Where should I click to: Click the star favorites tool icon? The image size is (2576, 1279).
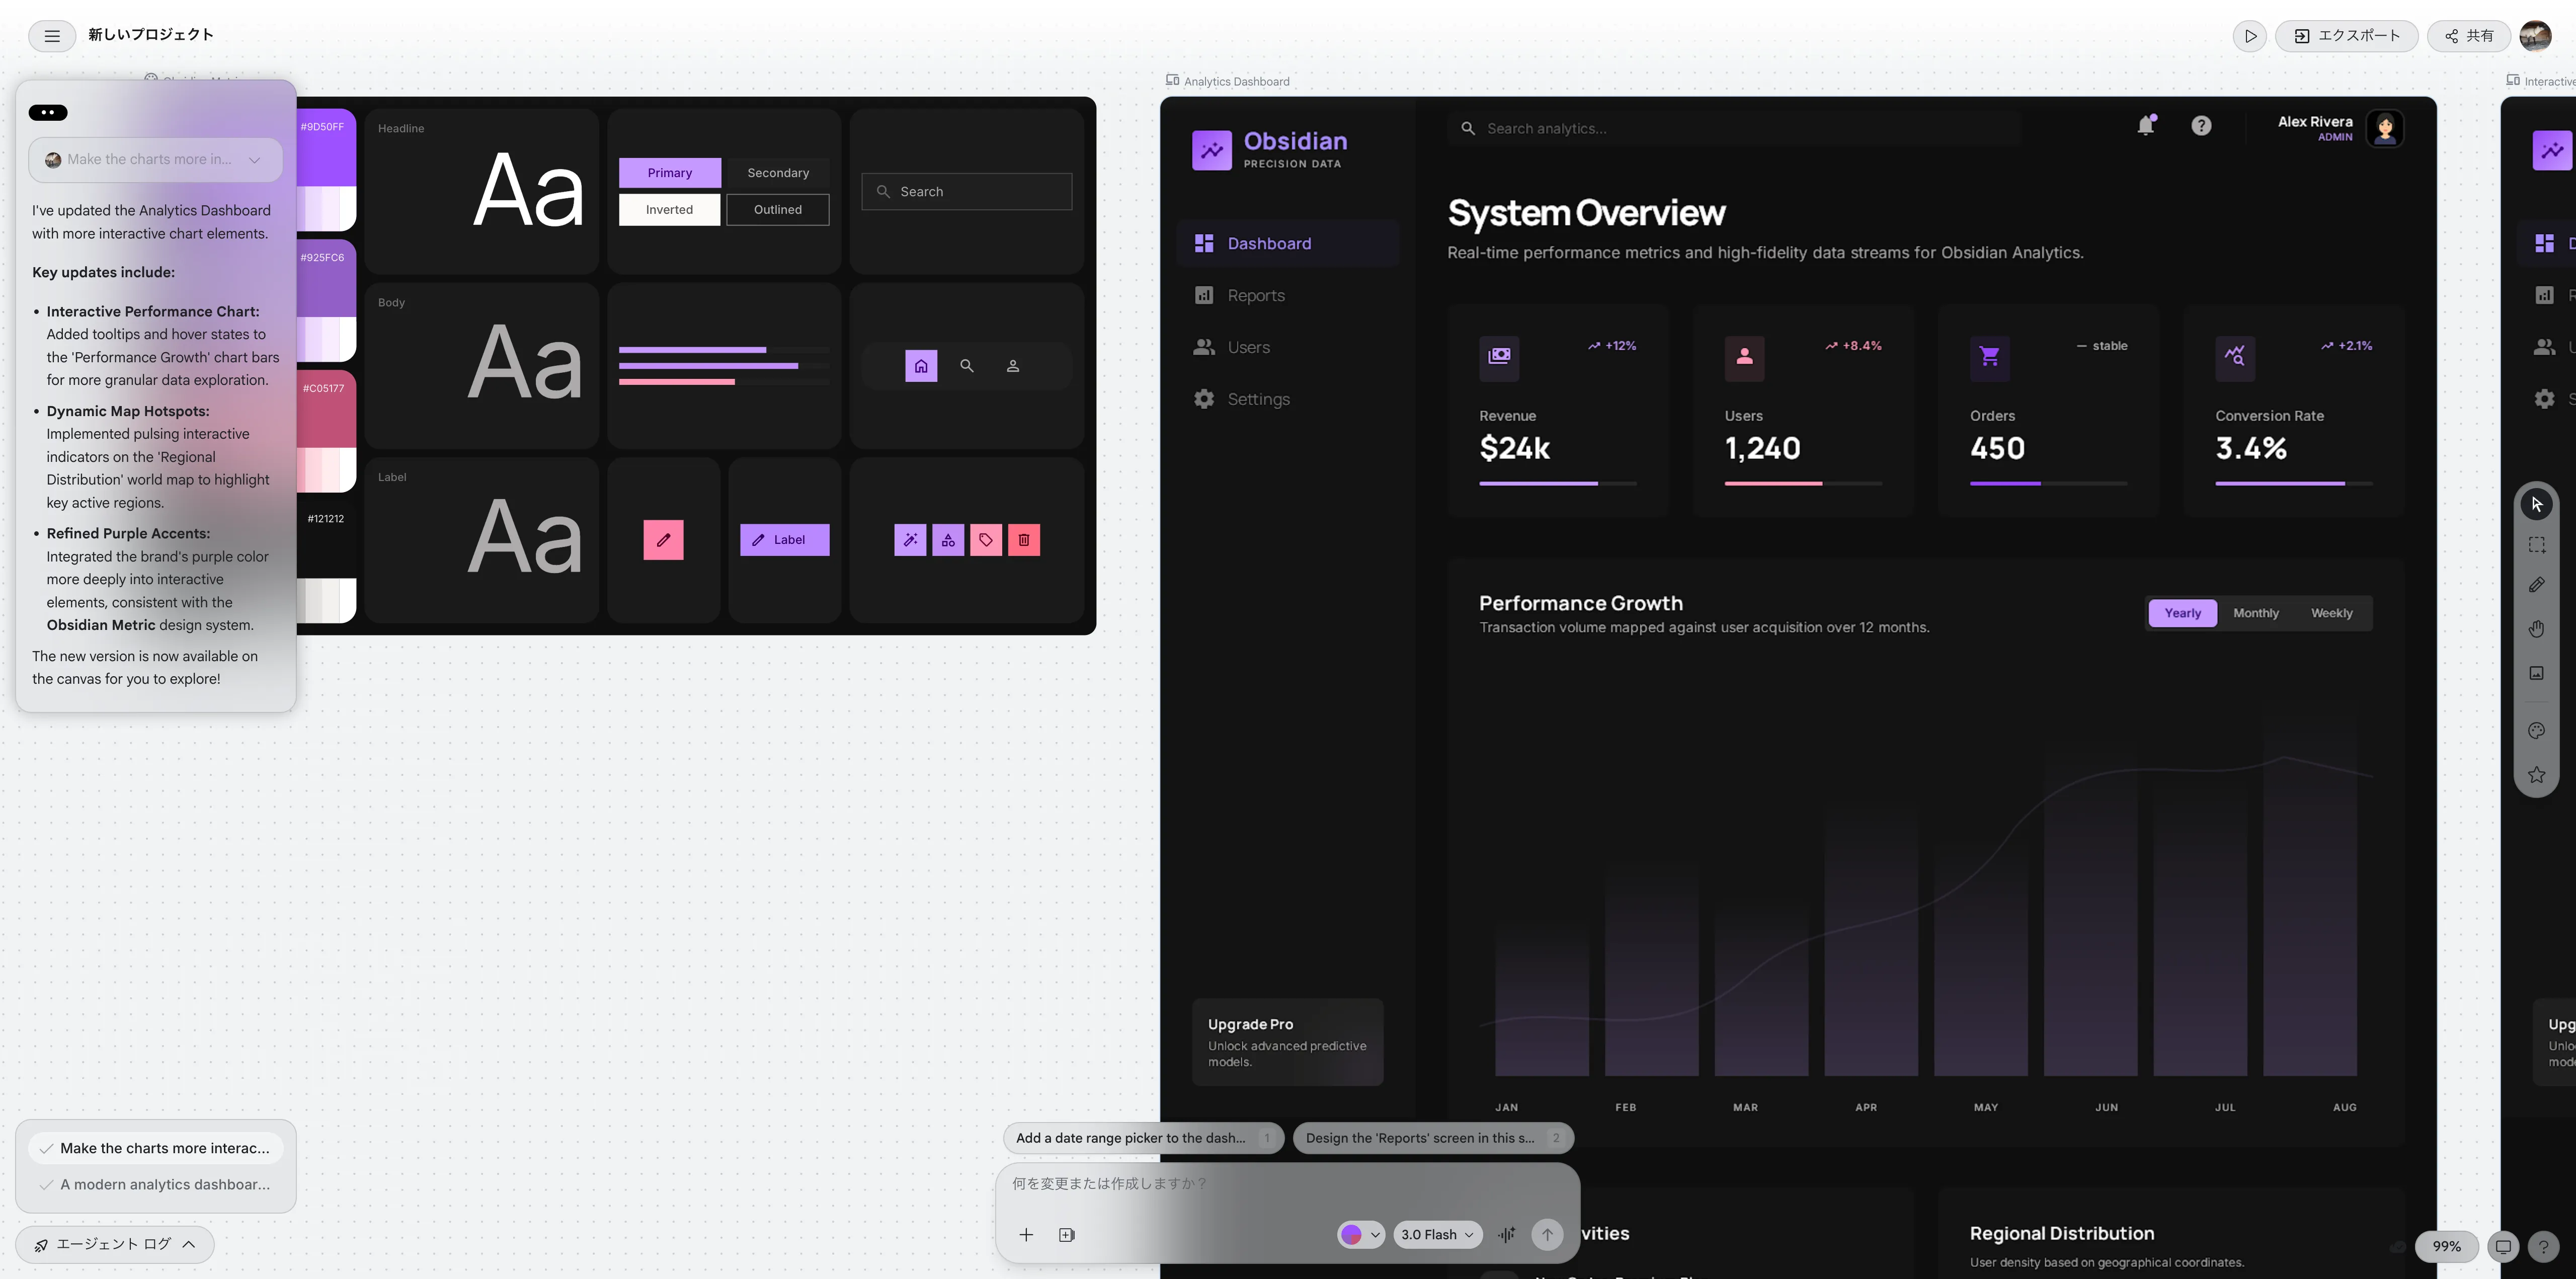tap(2536, 775)
